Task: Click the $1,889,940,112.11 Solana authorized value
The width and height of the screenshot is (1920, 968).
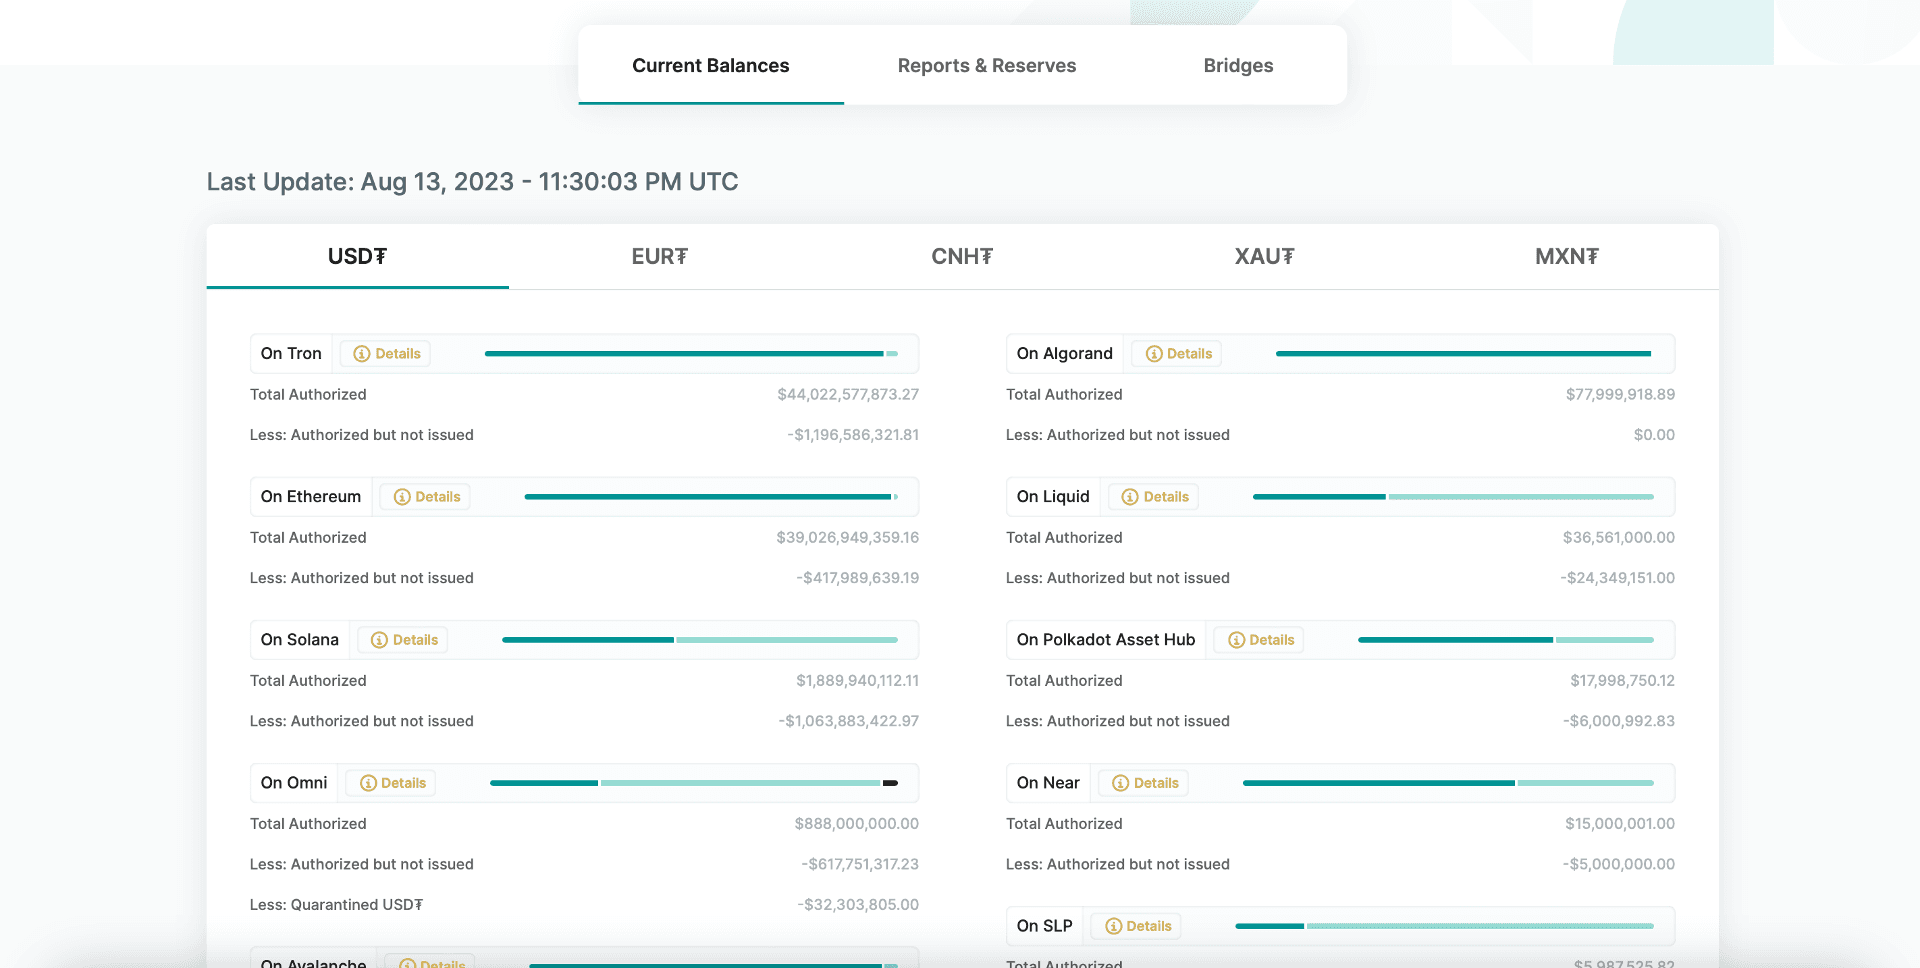Action: (x=858, y=681)
